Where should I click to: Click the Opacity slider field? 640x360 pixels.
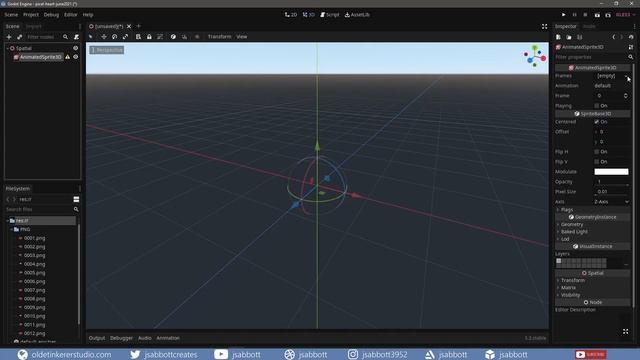coord(611,182)
